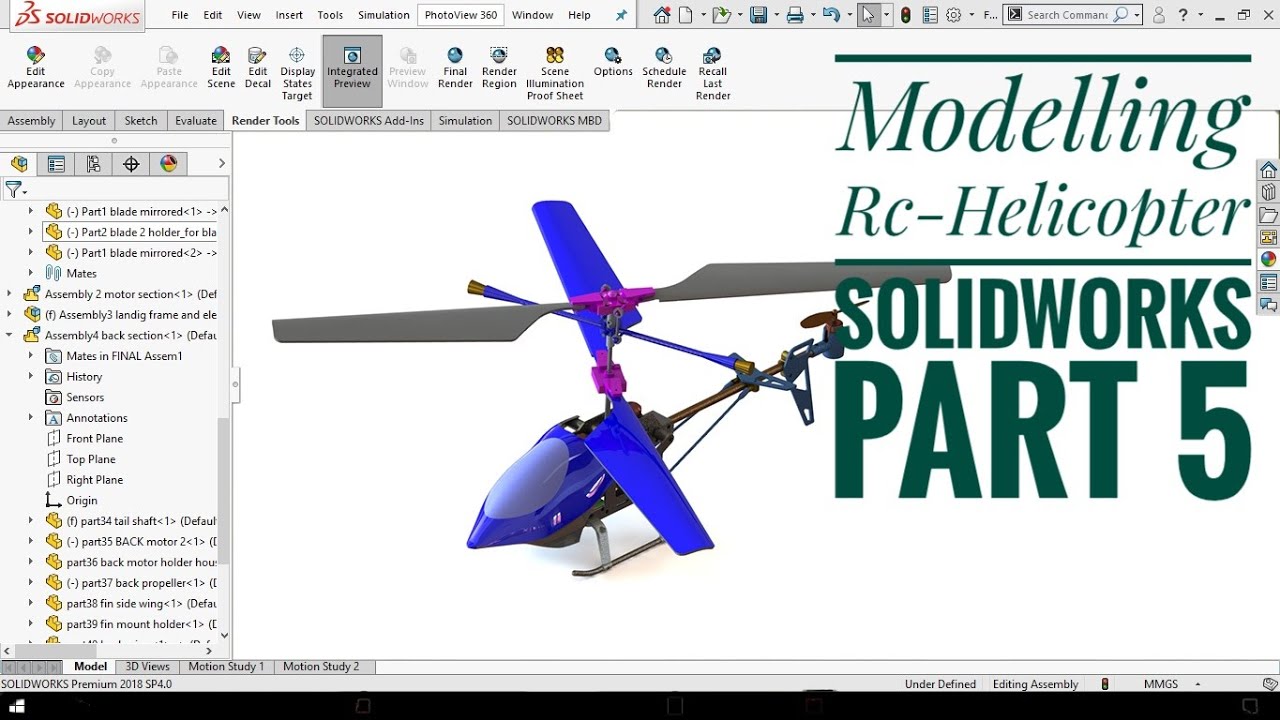Expand the Annotations folder
Screen dimensions: 1280x720
[x=31, y=418]
